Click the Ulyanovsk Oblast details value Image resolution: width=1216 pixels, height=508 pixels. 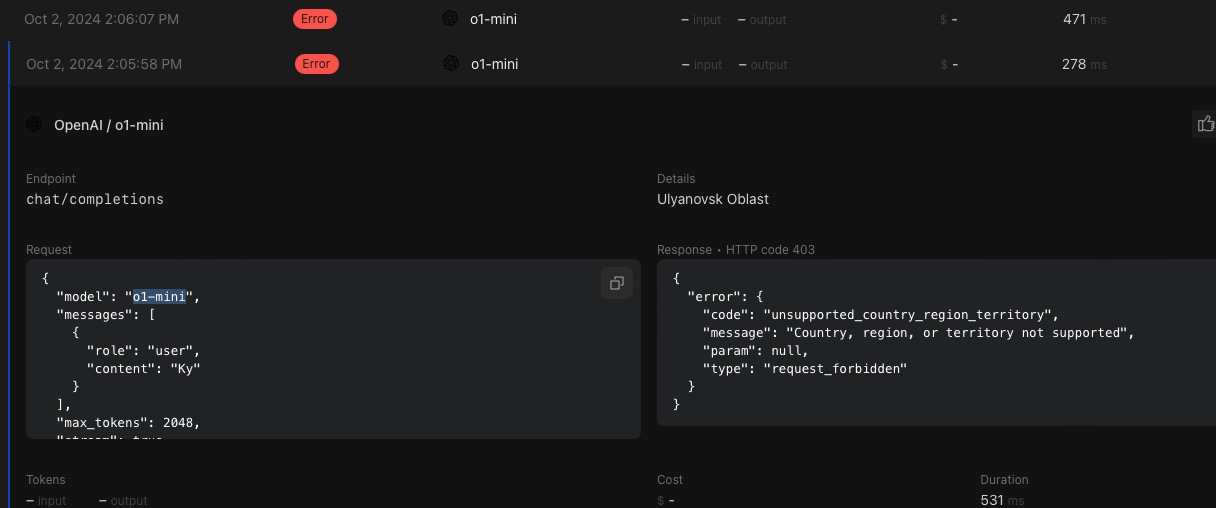pos(713,199)
